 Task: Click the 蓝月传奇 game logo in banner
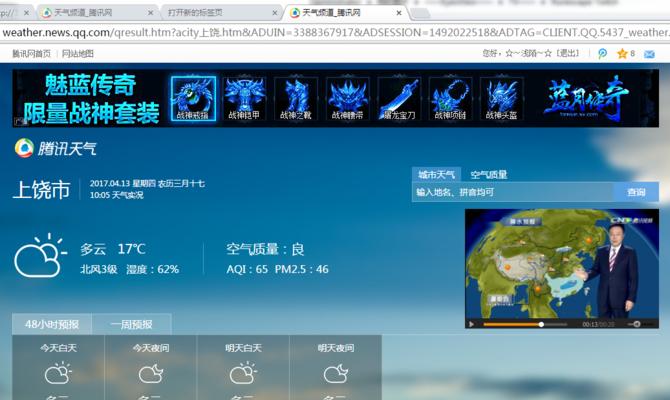click(x=585, y=97)
